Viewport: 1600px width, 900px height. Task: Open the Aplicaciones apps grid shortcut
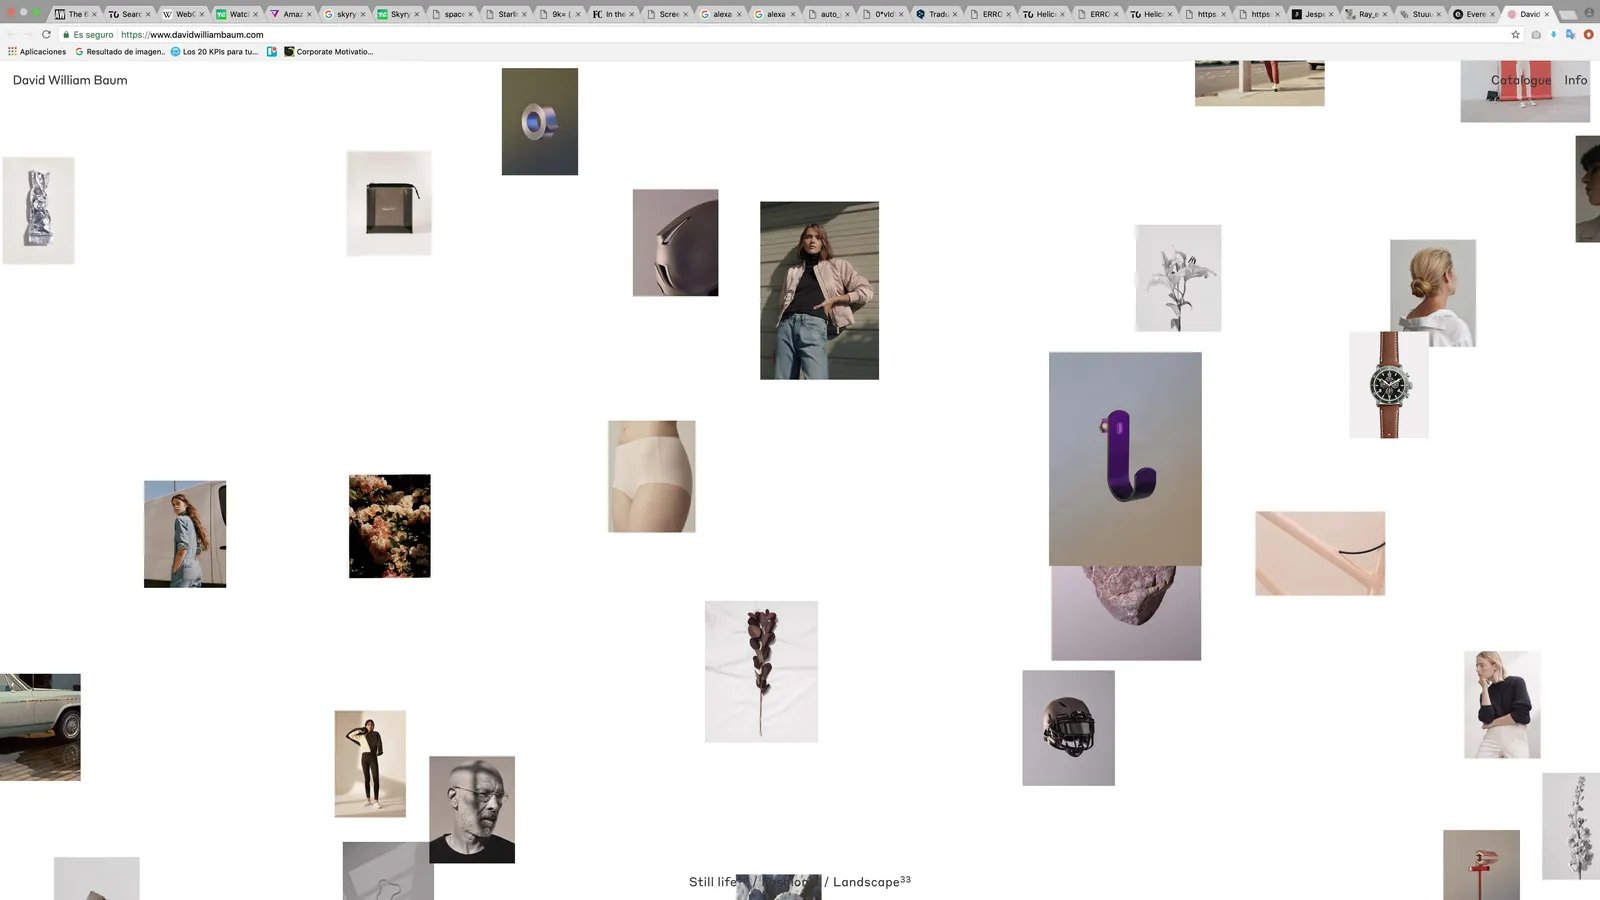click(37, 51)
